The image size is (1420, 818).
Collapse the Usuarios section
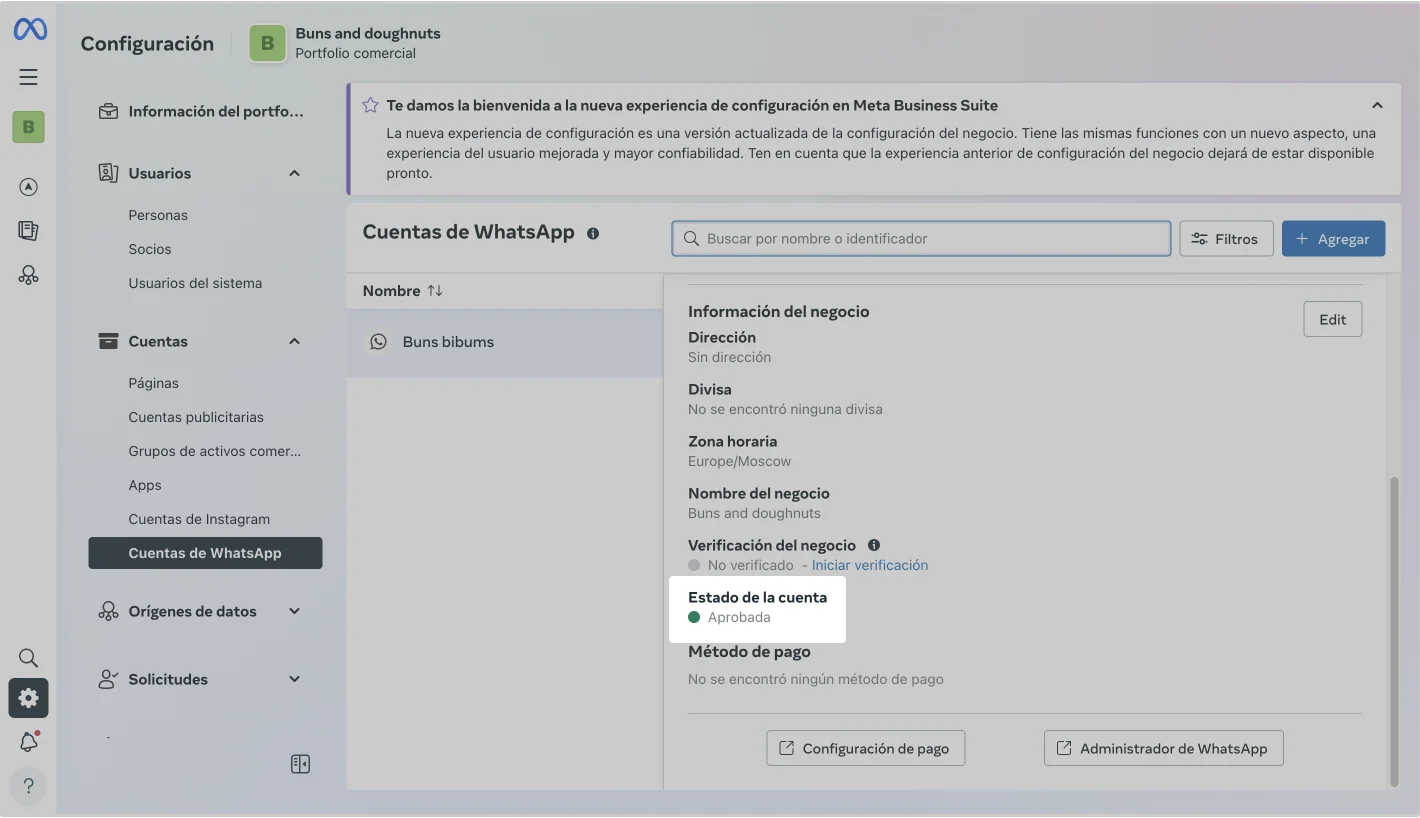point(294,173)
